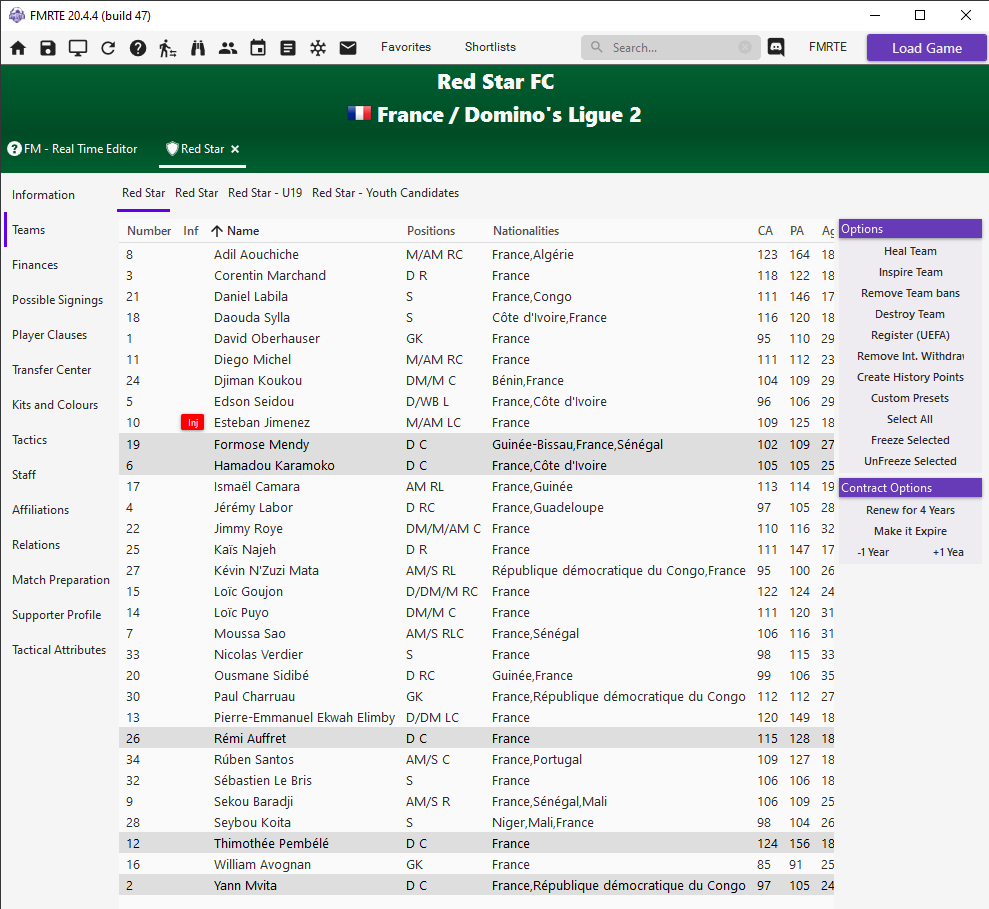This screenshot has height=909, width=989.
Task: Click the shield icon on Red Star tab
Action: (172, 149)
